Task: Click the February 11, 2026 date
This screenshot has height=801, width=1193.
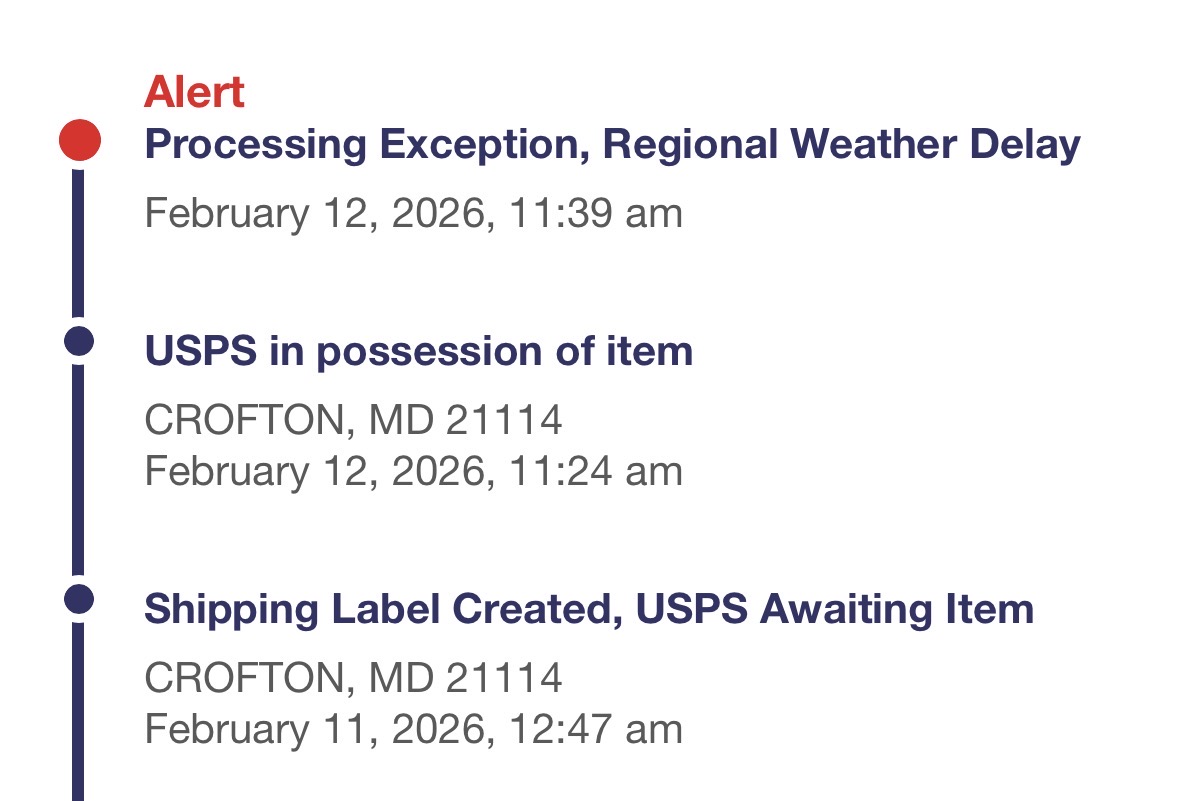Action: click(318, 729)
